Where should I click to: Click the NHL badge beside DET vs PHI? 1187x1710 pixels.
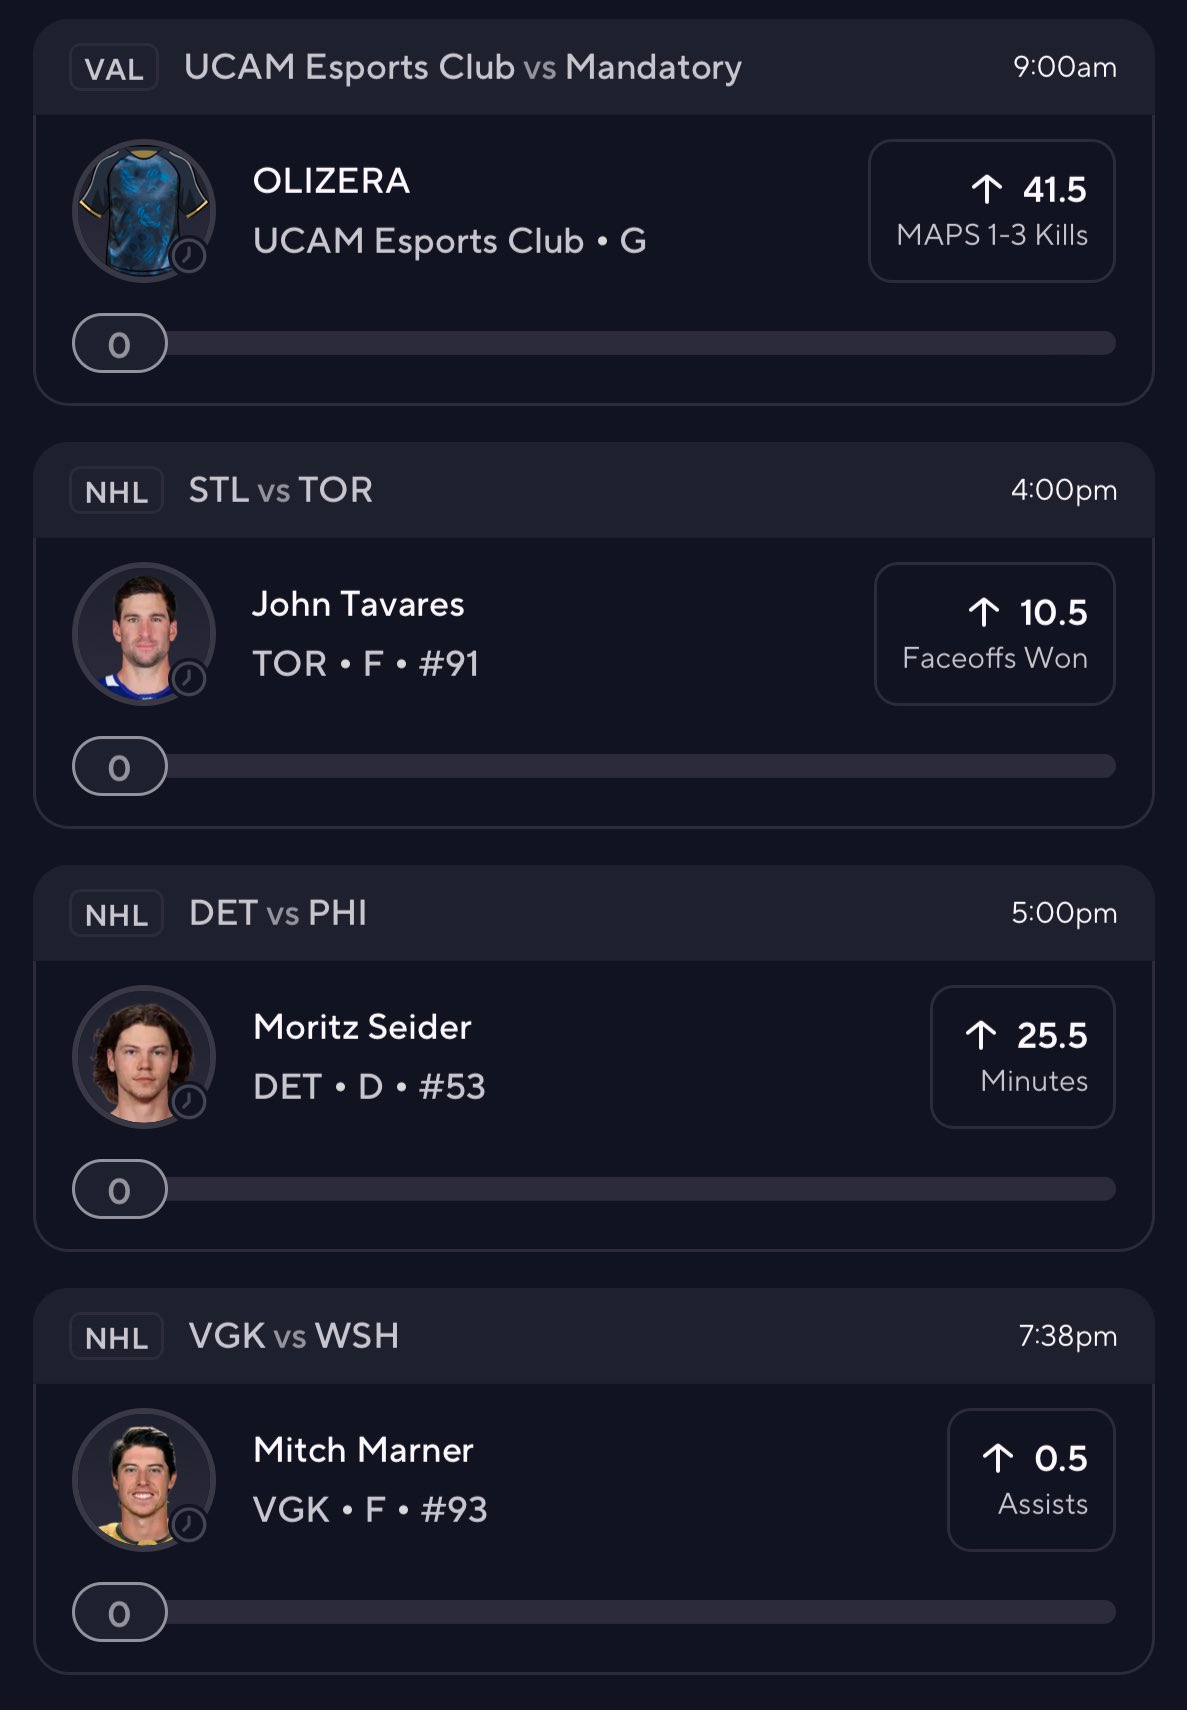[116, 914]
